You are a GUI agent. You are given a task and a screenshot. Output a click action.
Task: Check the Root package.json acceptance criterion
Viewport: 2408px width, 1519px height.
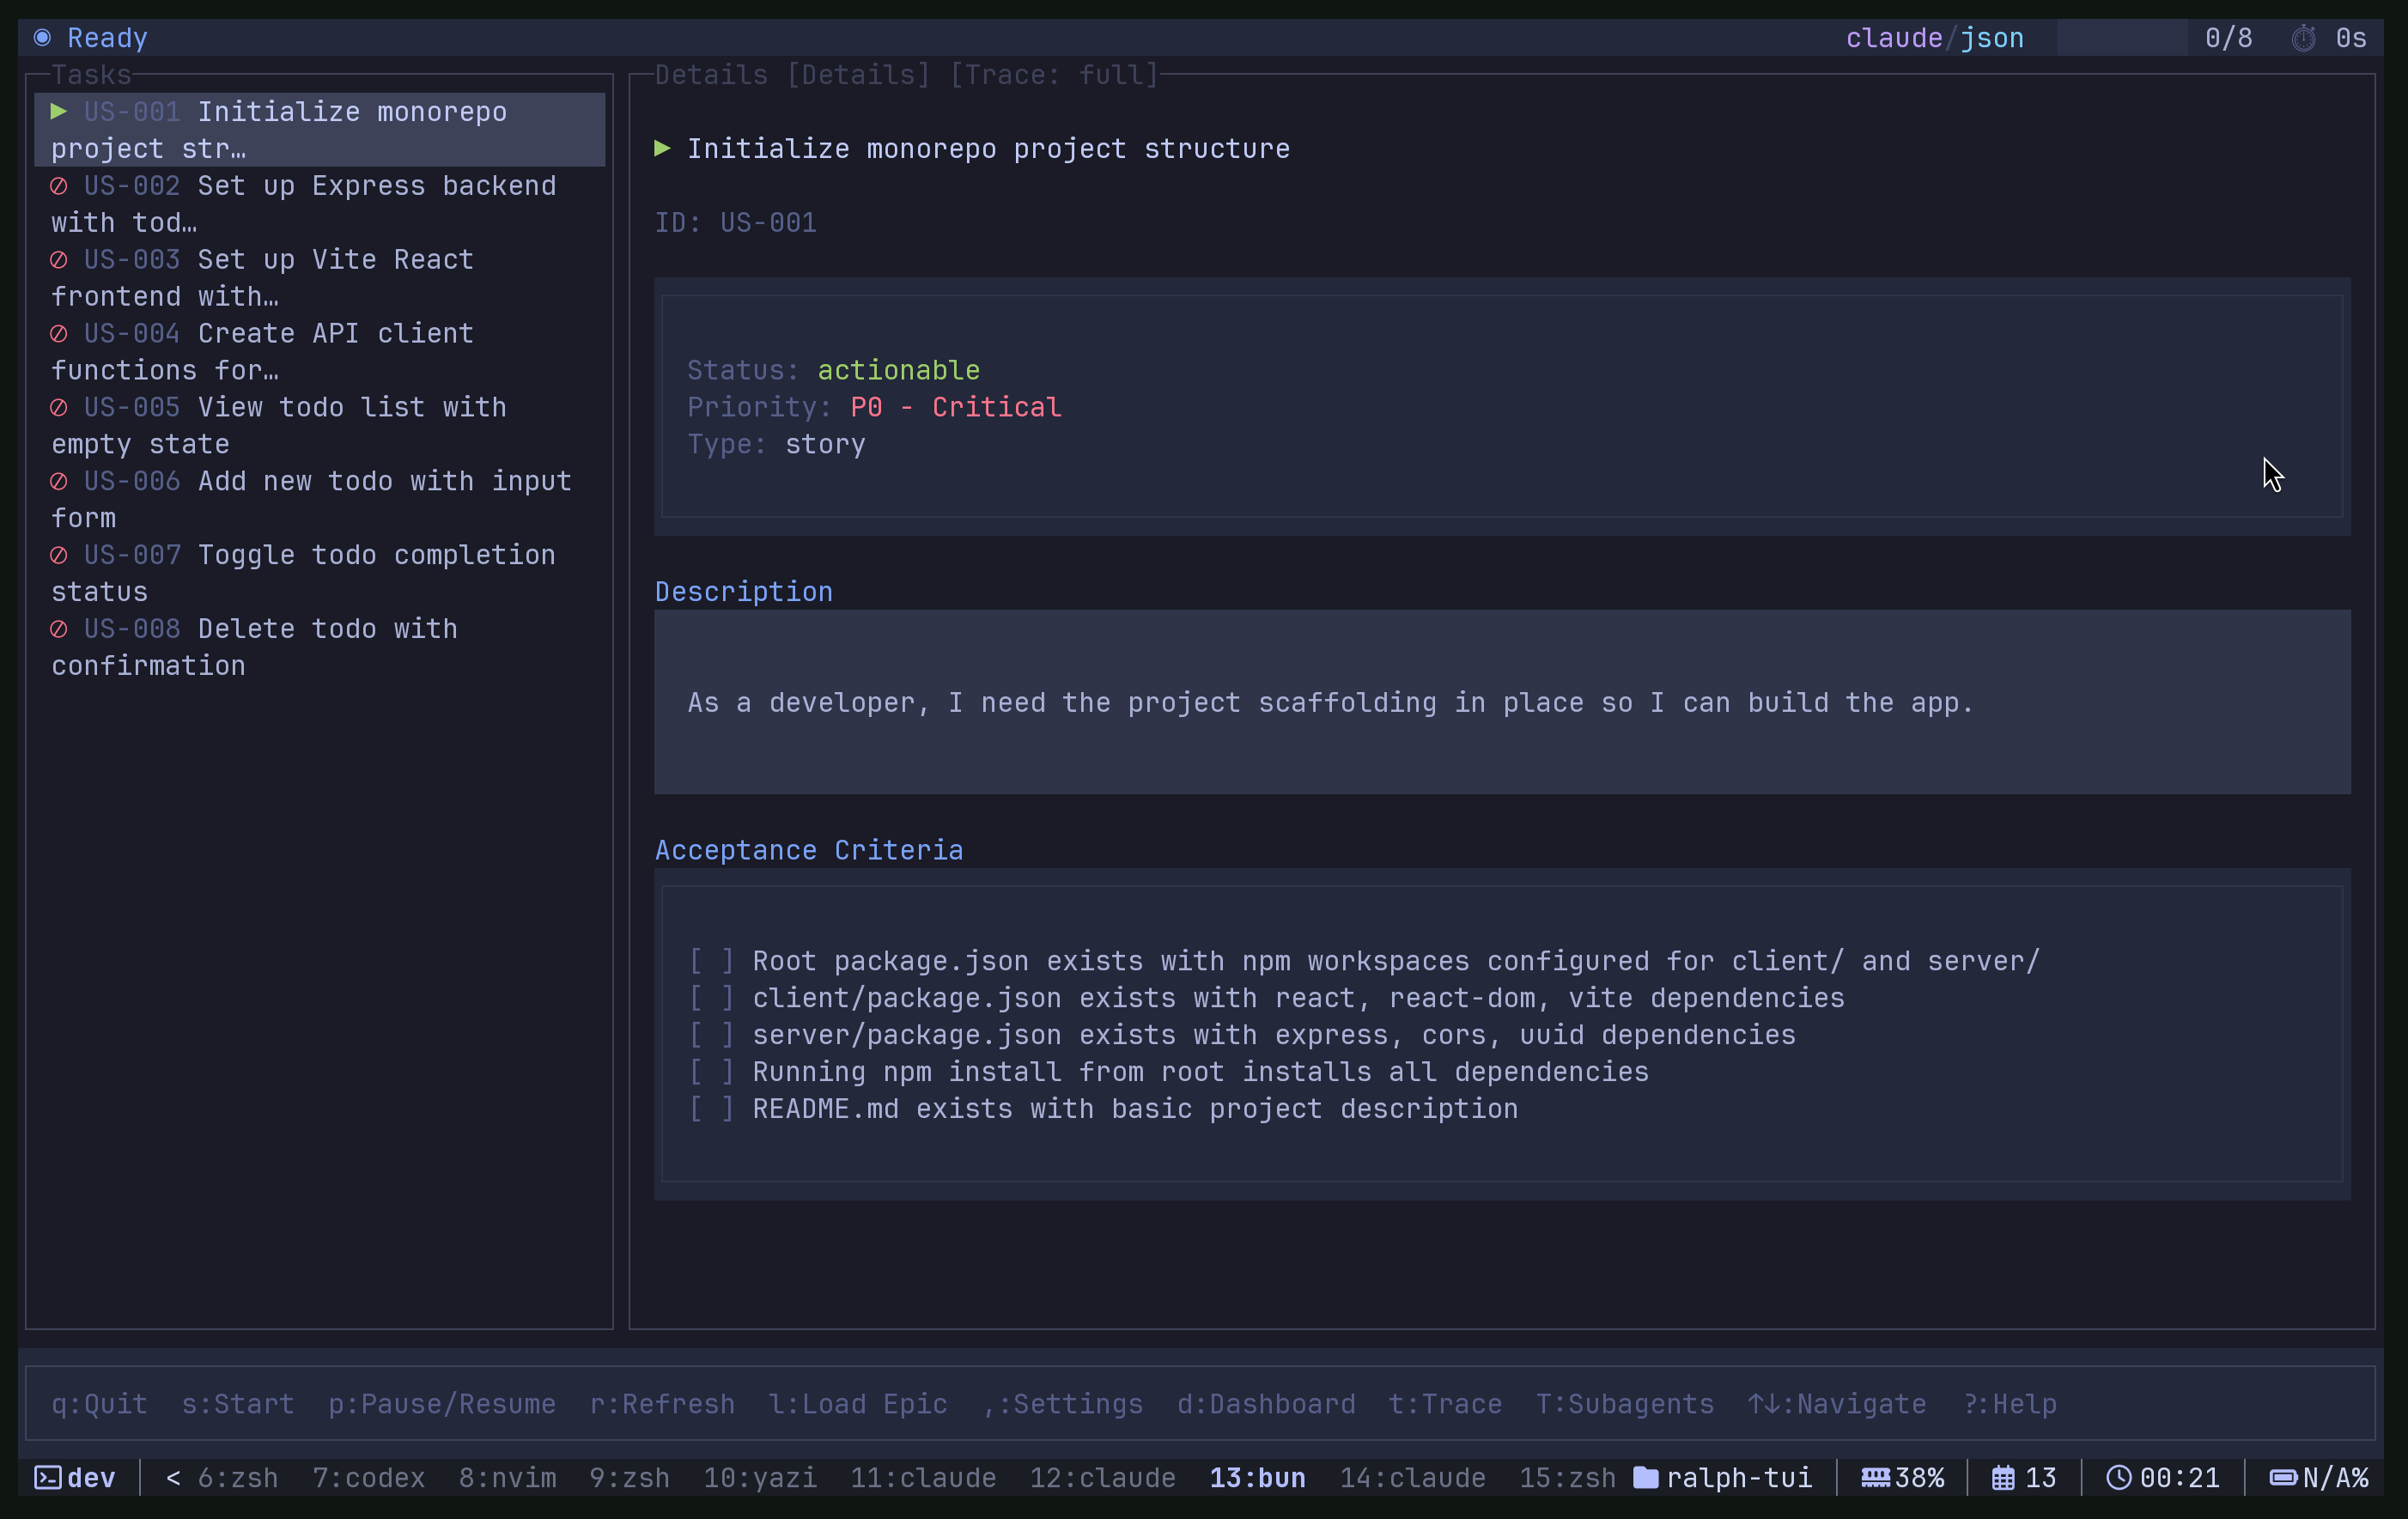tap(713, 961)
